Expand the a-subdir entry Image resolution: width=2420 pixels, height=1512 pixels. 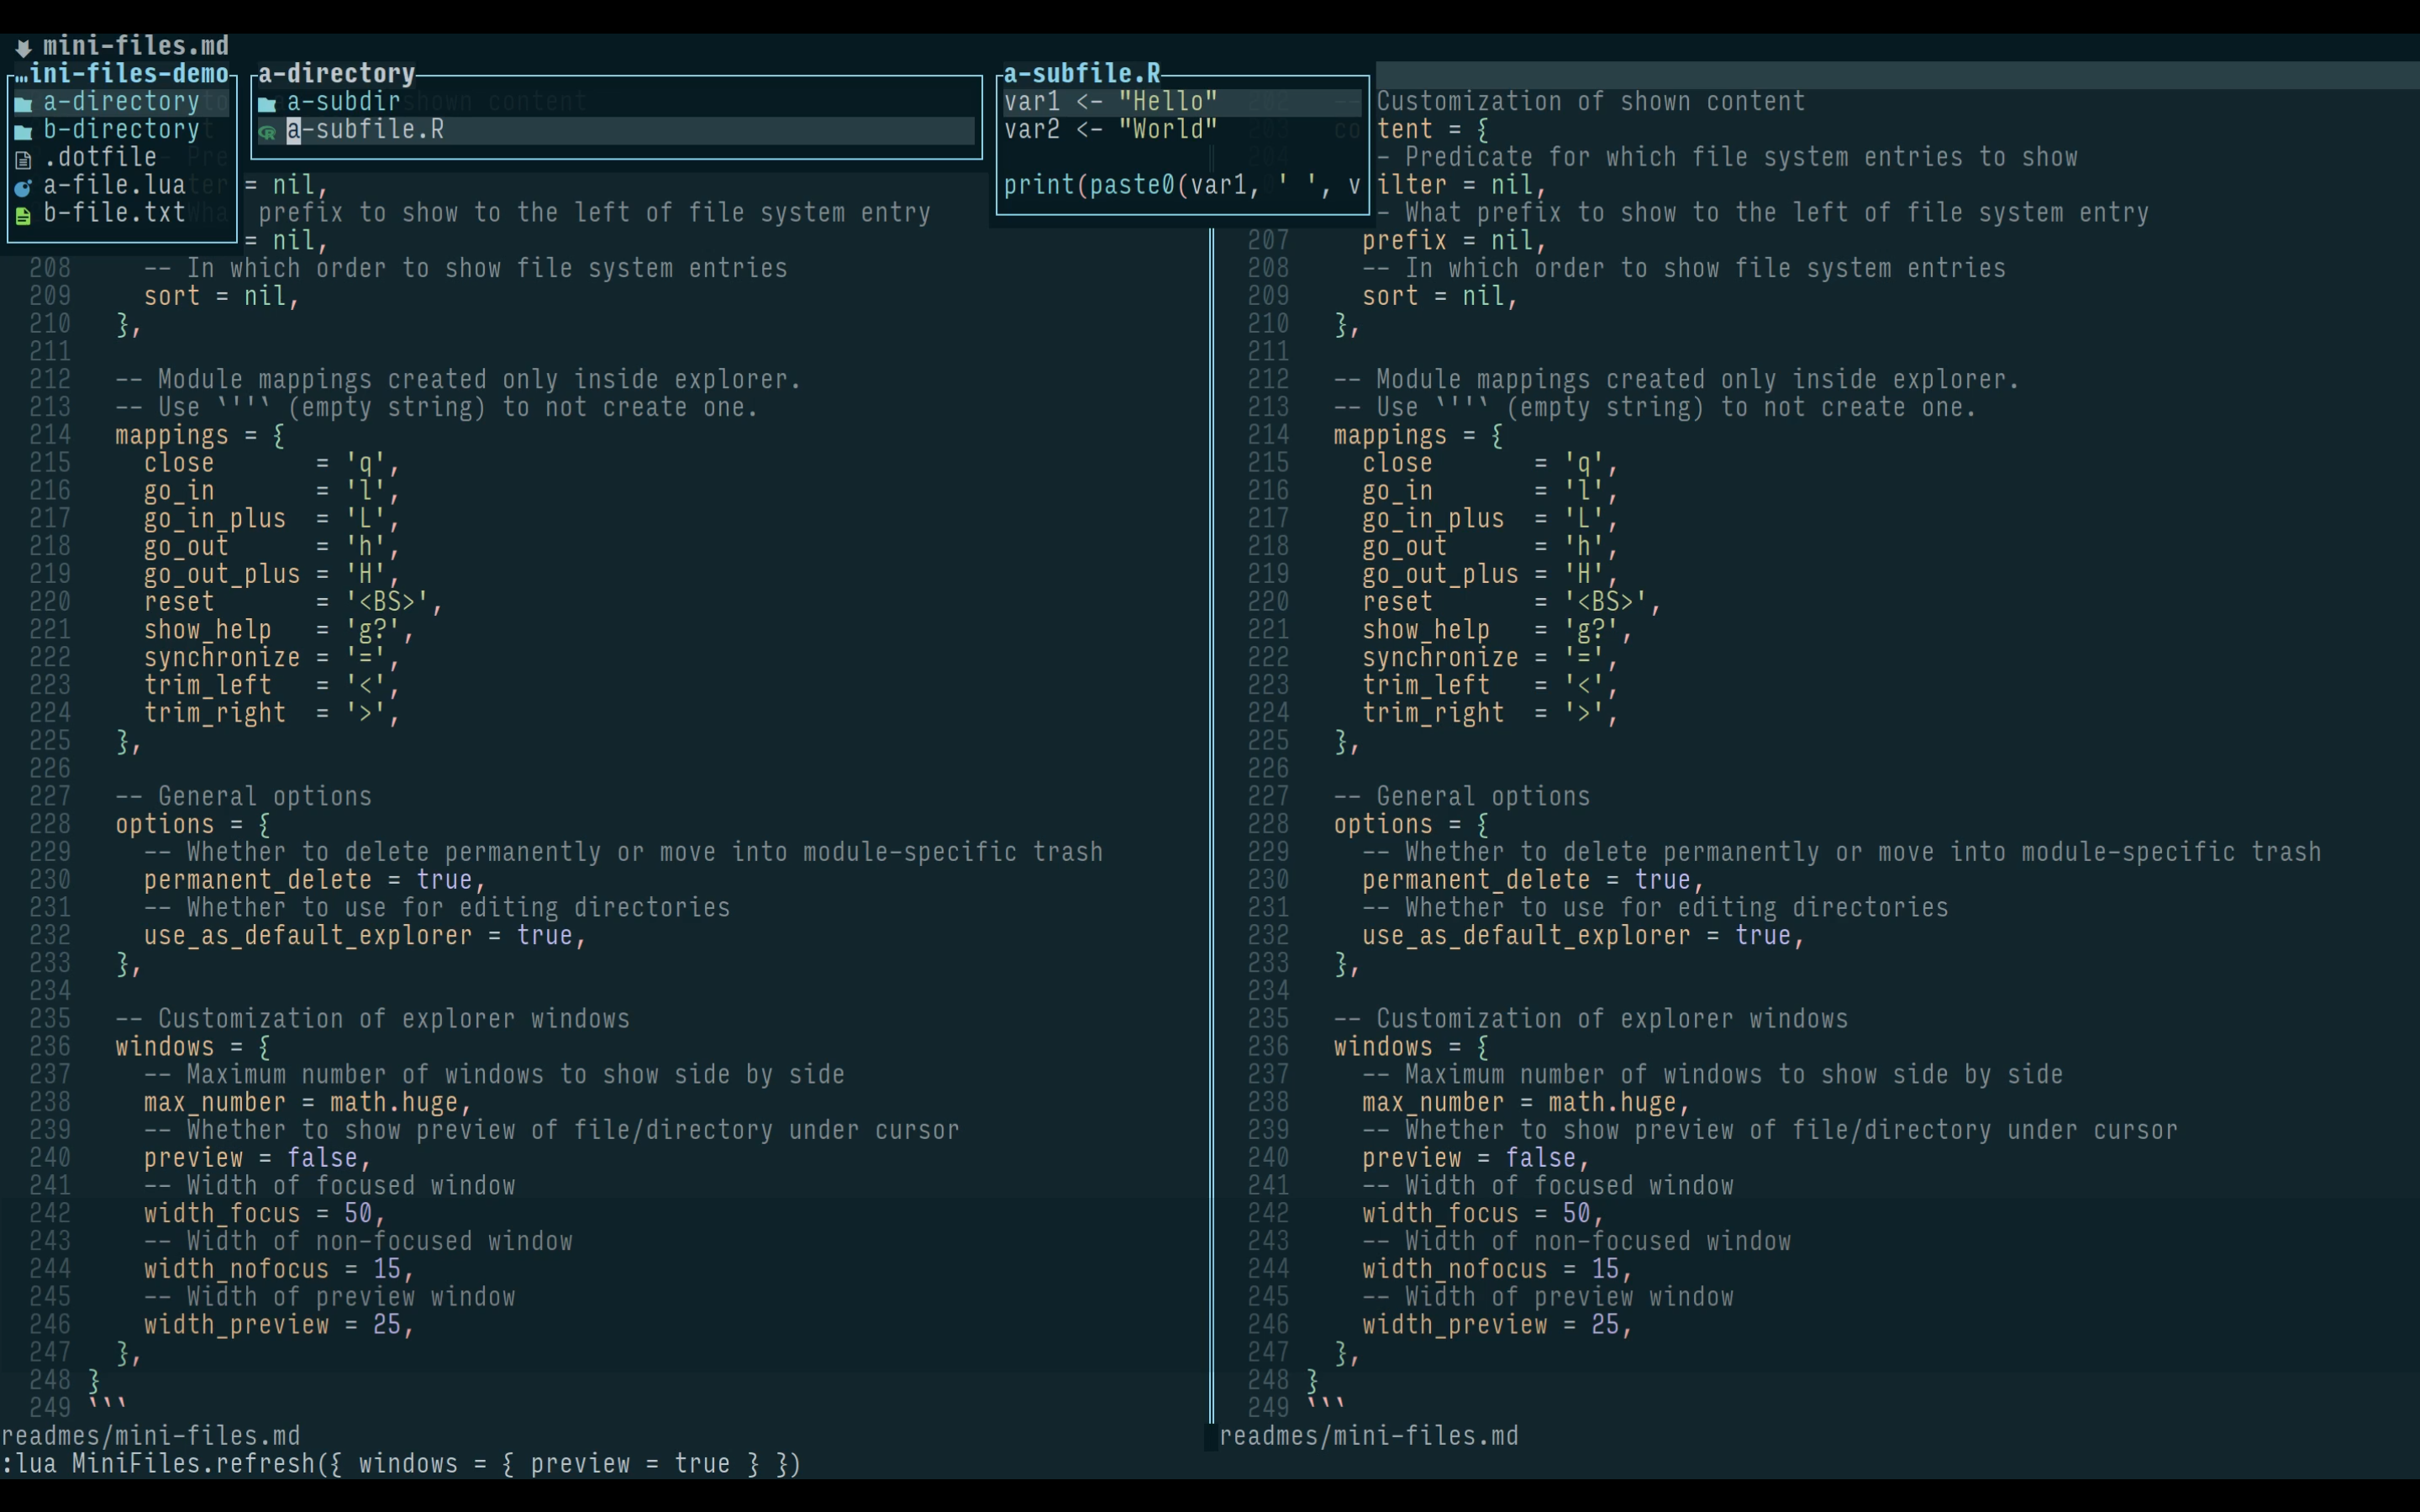(x=343, y=102)
